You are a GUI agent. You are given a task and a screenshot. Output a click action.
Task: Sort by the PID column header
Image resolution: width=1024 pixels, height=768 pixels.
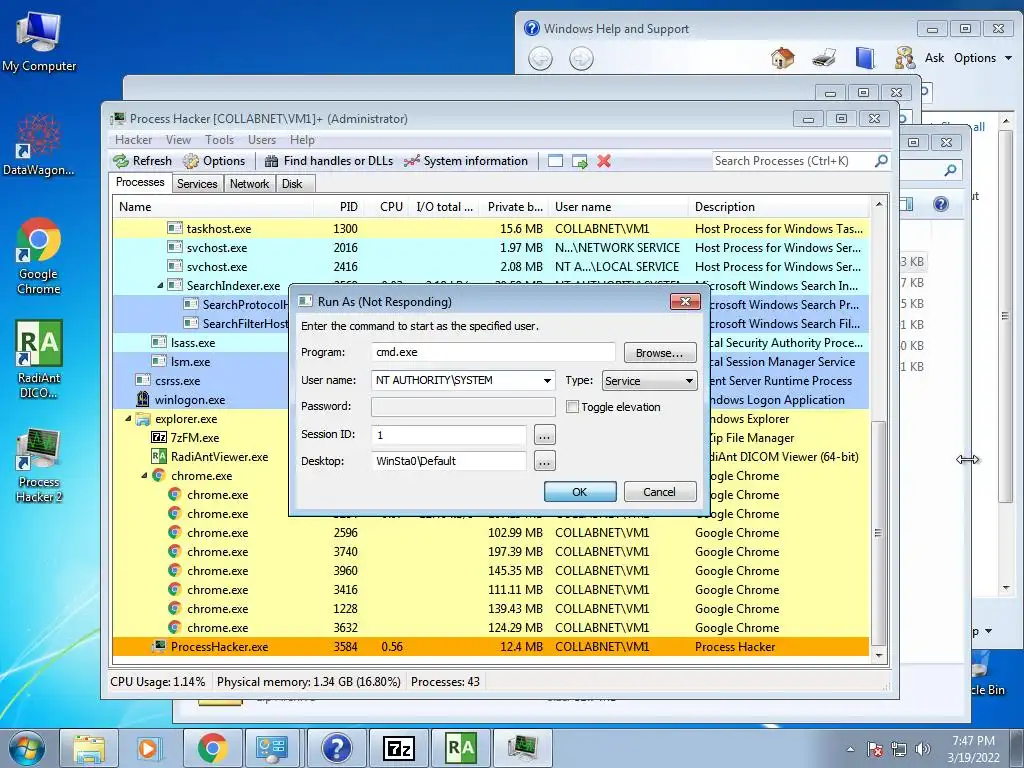point(339,207)
